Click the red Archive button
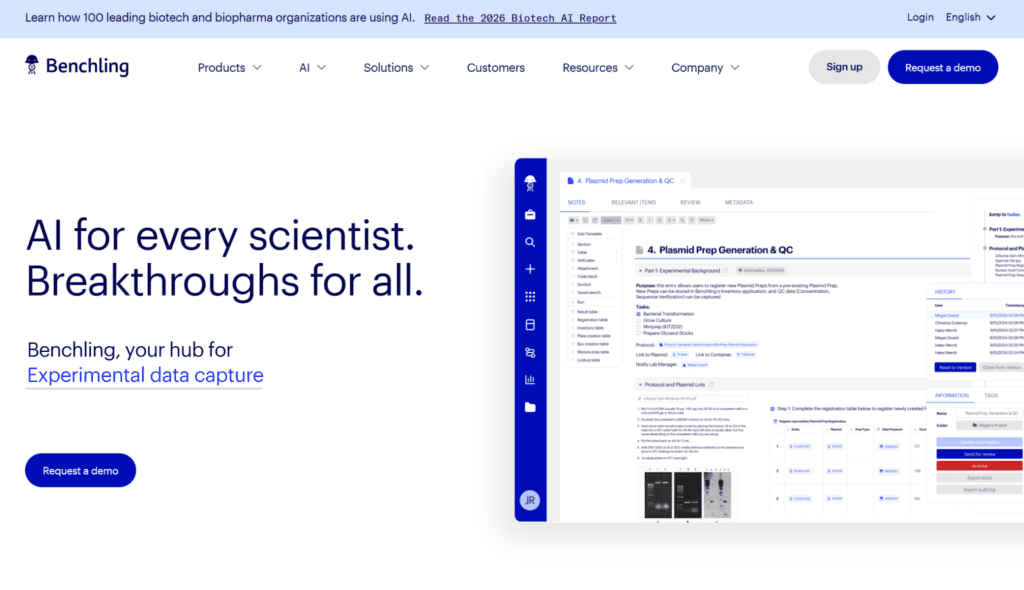Image resolution: width=1024 pixels, height=590 pixels. (x=978, y=465)
